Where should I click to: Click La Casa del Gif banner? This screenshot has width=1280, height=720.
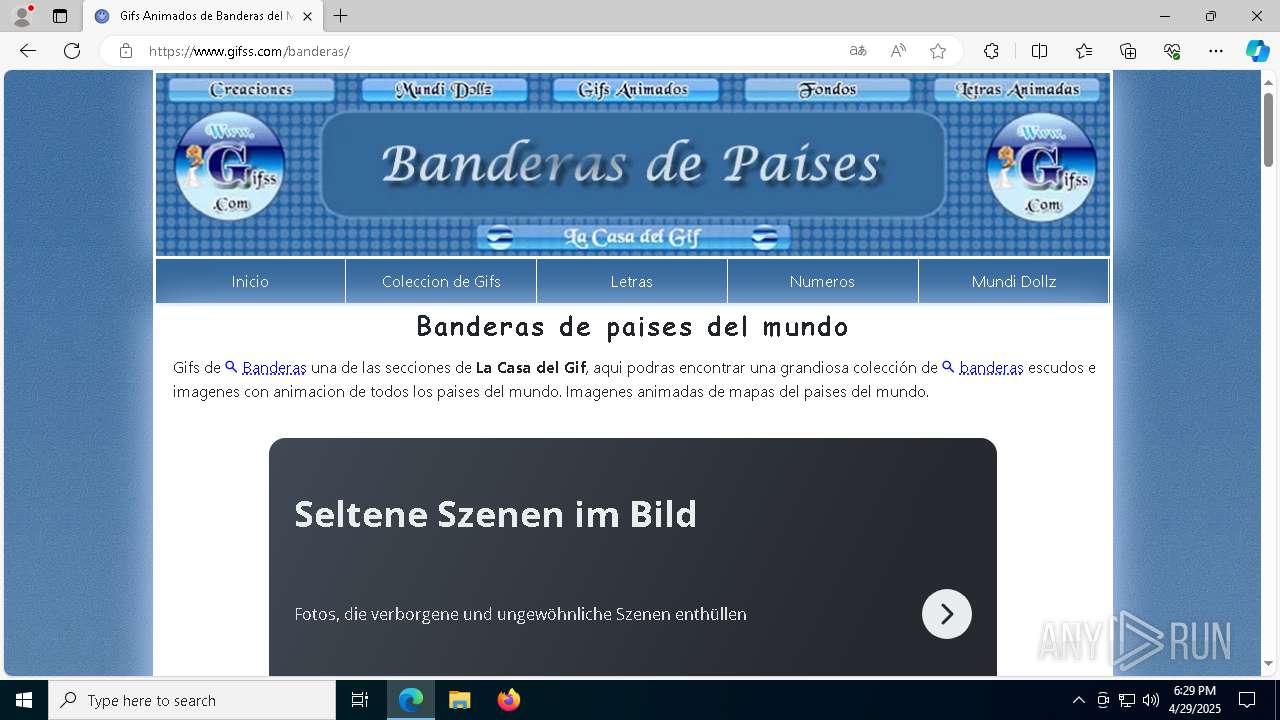(633, 237)
